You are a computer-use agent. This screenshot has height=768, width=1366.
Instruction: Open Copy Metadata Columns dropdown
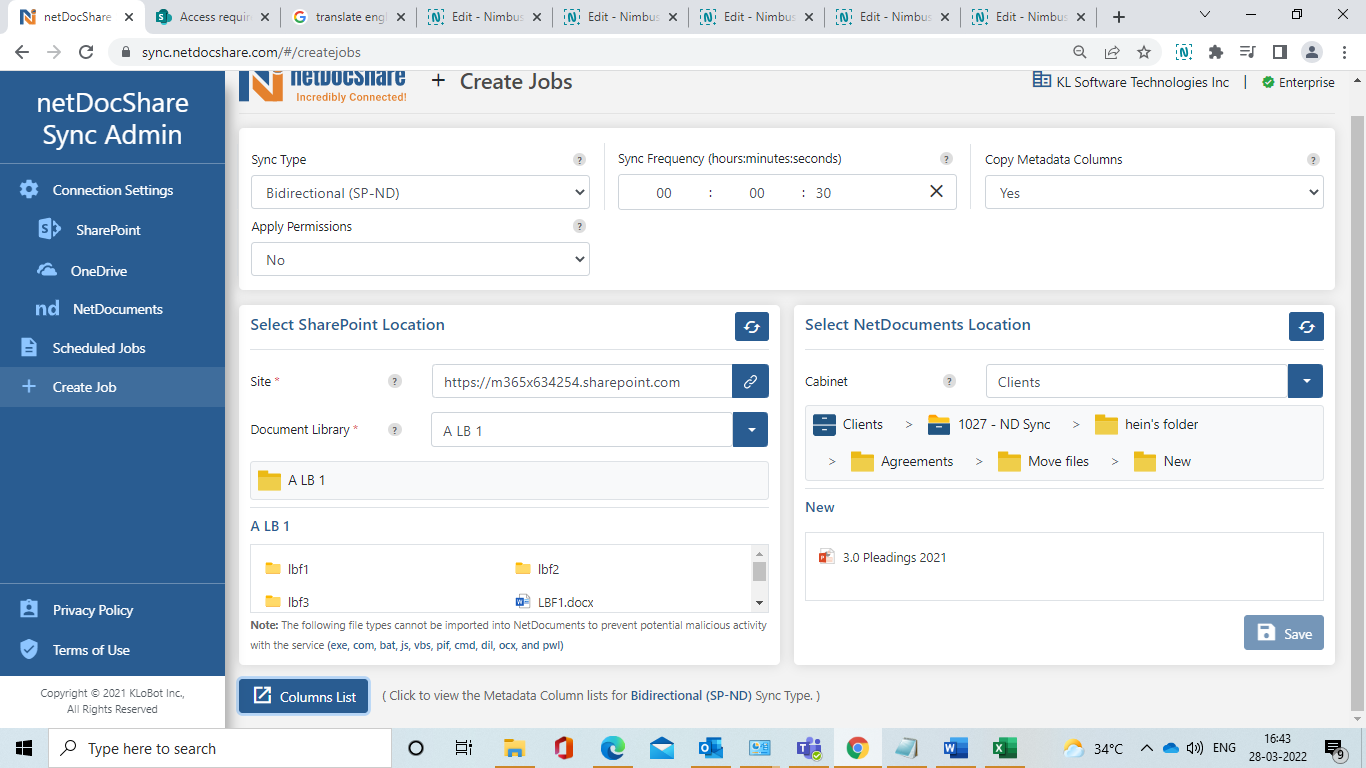point(1154,193)
